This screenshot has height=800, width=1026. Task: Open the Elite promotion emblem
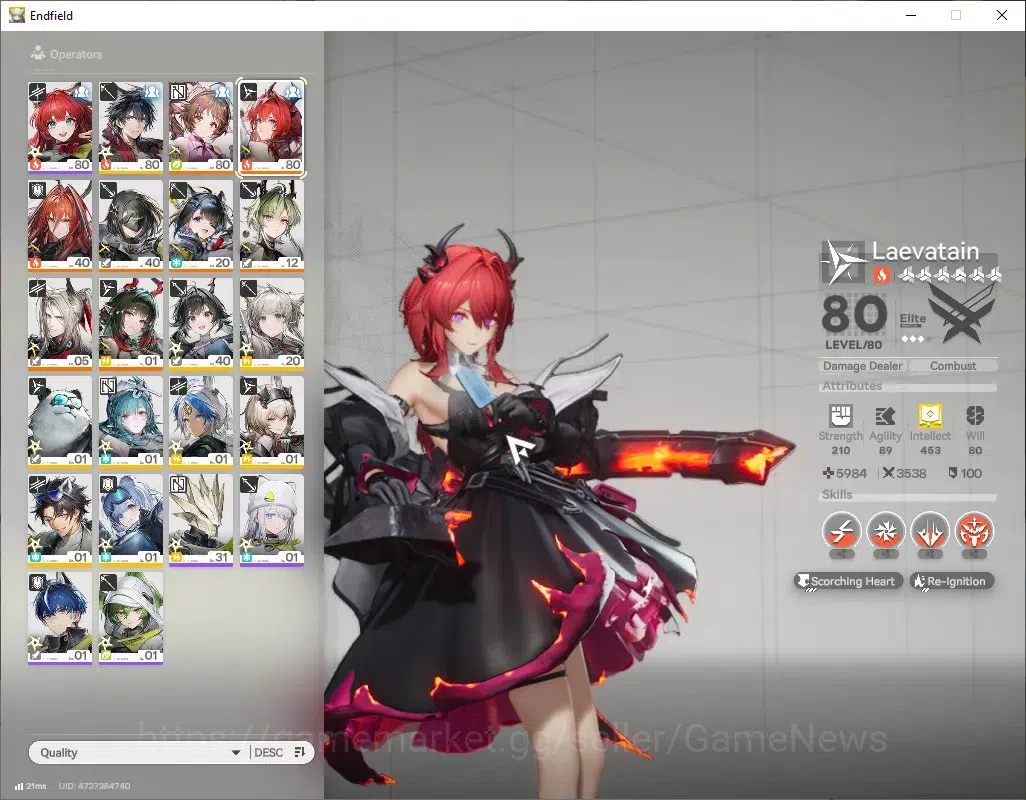point(960,316)
